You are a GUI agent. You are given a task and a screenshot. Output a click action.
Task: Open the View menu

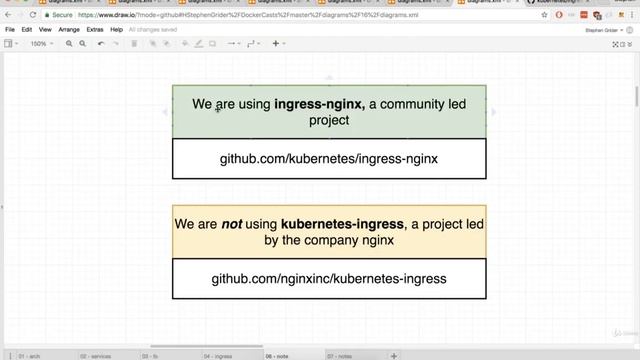[45, 30]
